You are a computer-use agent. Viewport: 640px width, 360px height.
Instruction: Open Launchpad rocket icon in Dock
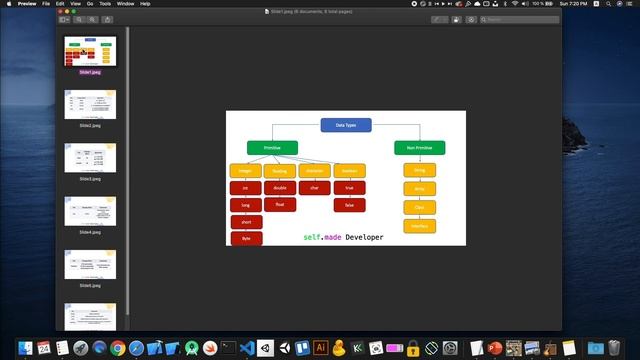(81, 348)
